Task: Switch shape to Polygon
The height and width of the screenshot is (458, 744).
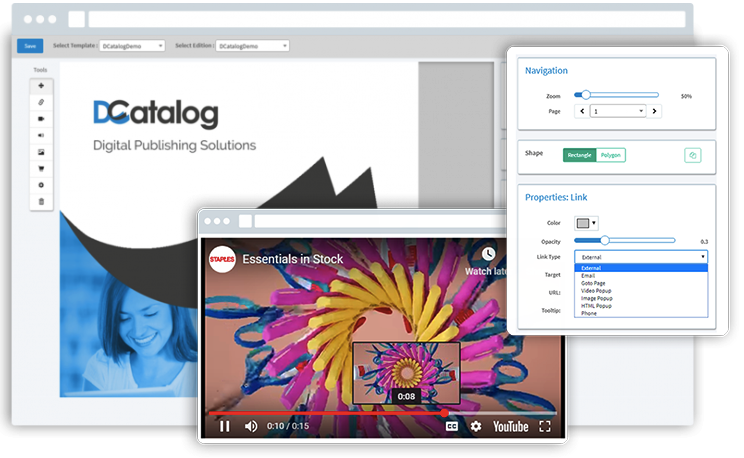Action: [x=611, y=155]
